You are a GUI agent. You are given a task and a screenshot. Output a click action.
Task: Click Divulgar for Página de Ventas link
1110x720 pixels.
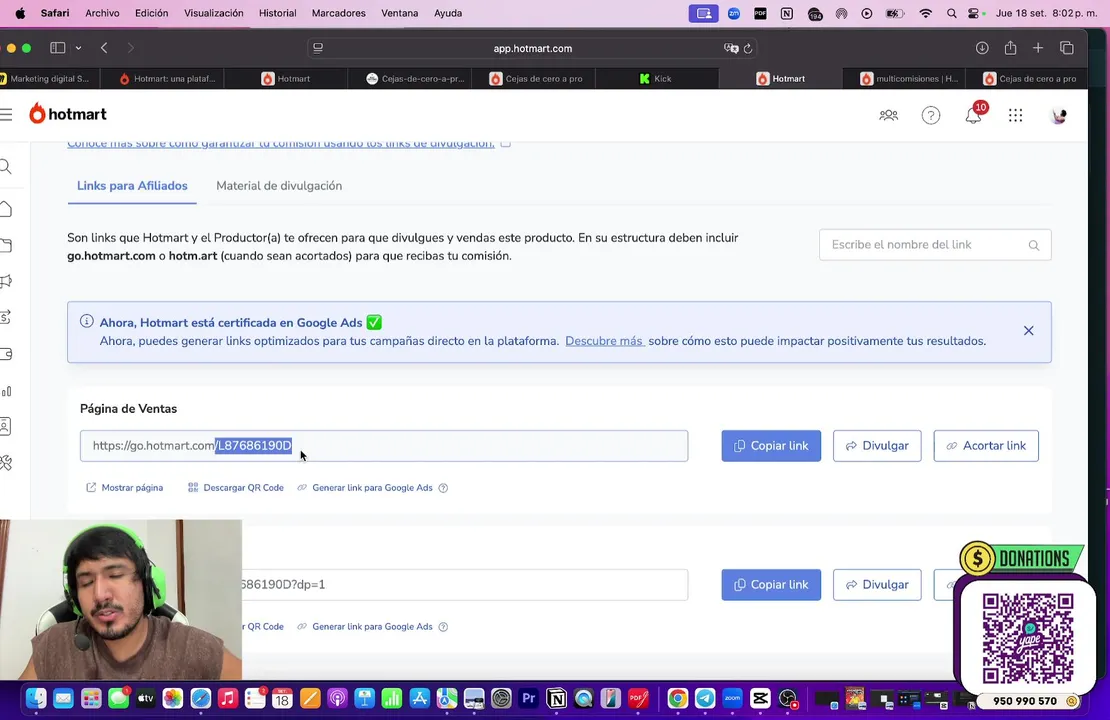click(877, 446)
